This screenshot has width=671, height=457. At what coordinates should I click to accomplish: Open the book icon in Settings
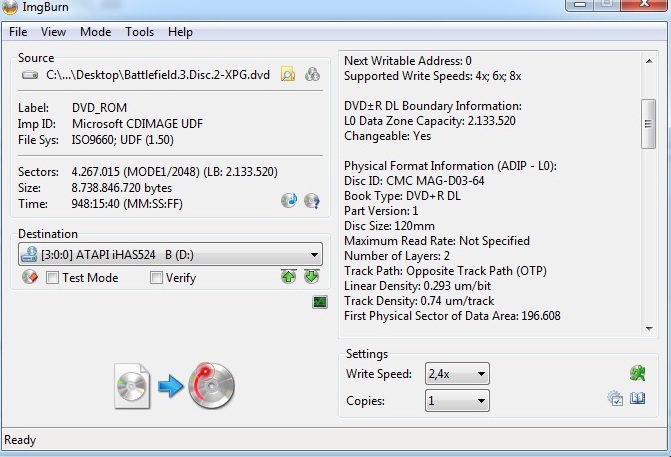tap(638, 398)
